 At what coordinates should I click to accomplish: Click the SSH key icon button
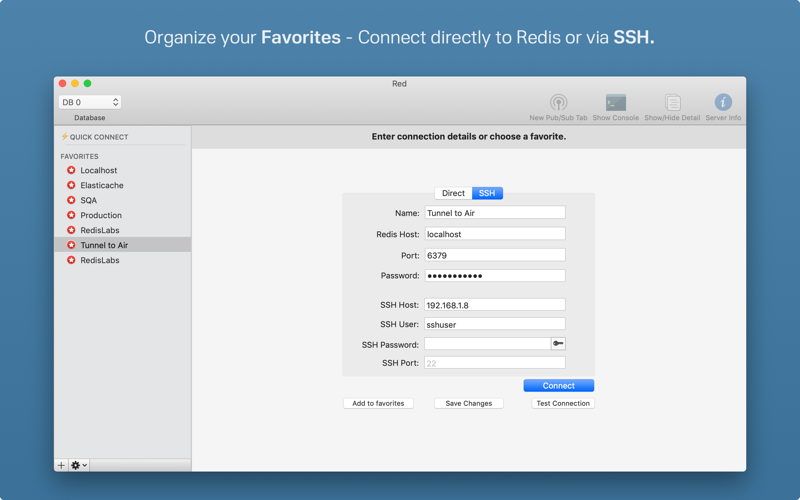pyautogui.click(x=558, y=344)
